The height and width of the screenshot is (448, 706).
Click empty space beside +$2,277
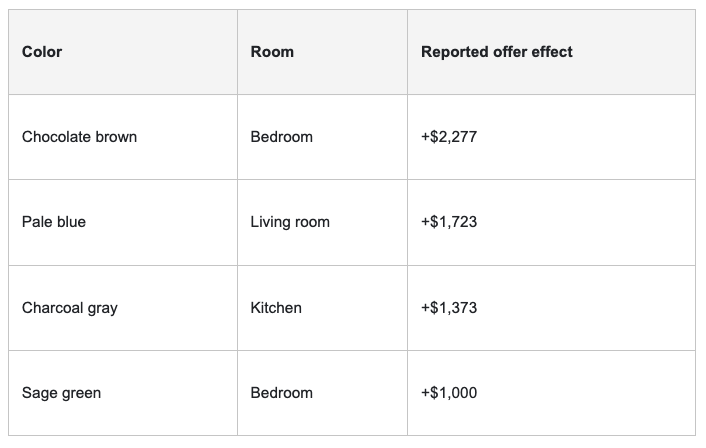(x=585, y=137)
